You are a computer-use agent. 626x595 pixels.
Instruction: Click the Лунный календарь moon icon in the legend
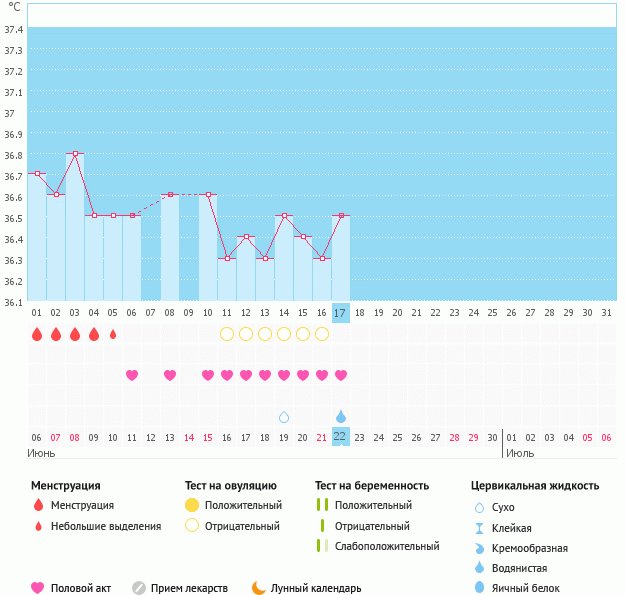(259, 588)
